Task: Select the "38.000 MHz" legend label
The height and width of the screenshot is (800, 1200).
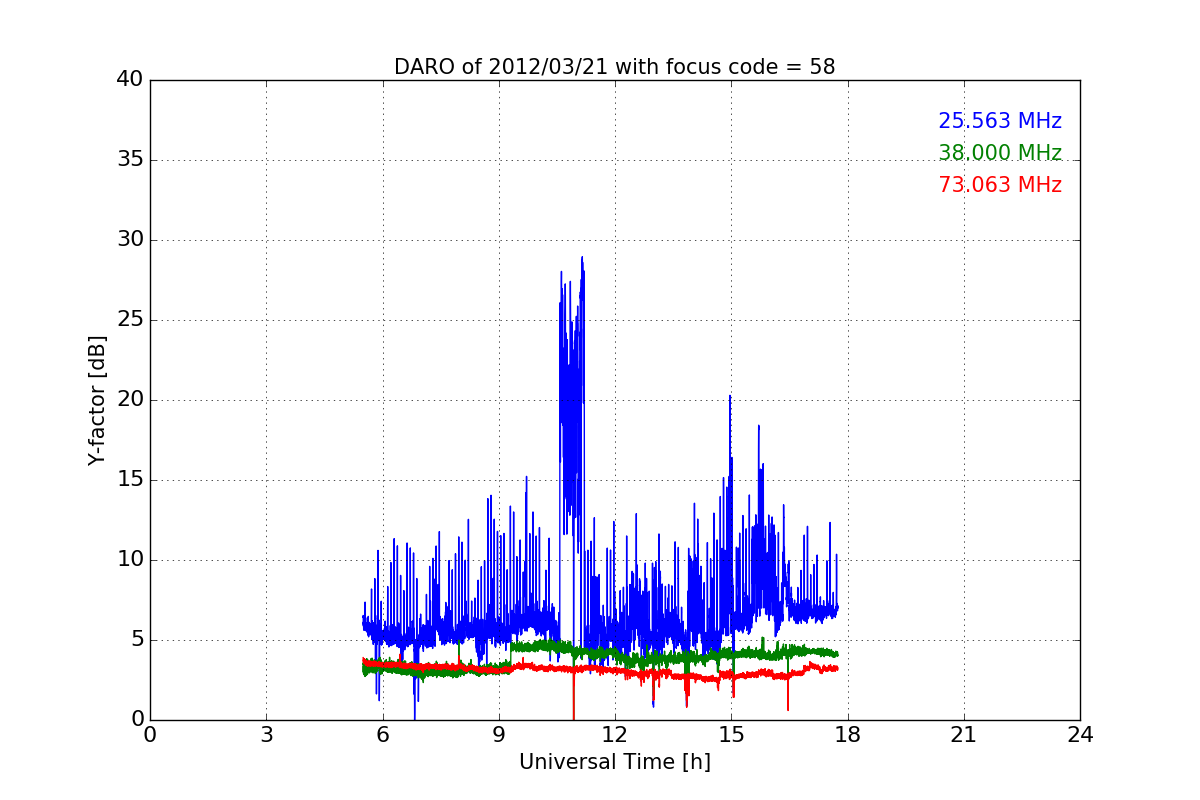Action: [1000, 153]
